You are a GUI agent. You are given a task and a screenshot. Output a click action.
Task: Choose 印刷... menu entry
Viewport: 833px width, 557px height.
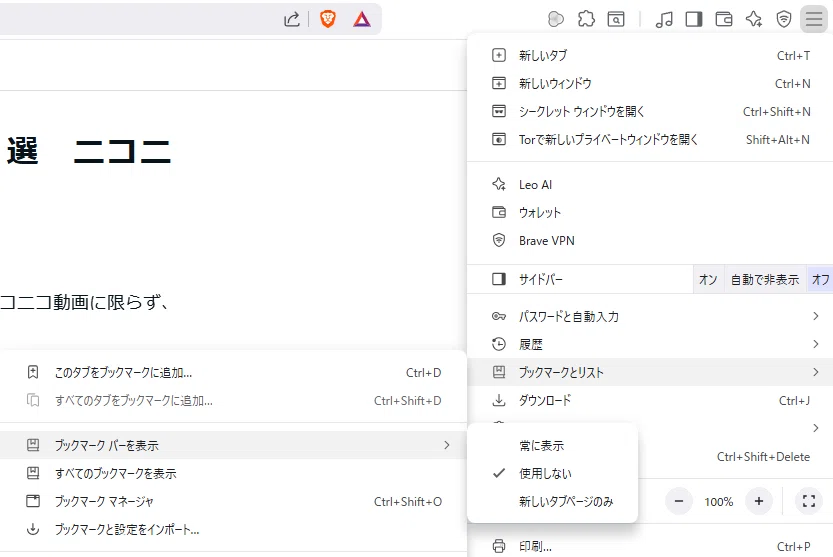point(650,546)
